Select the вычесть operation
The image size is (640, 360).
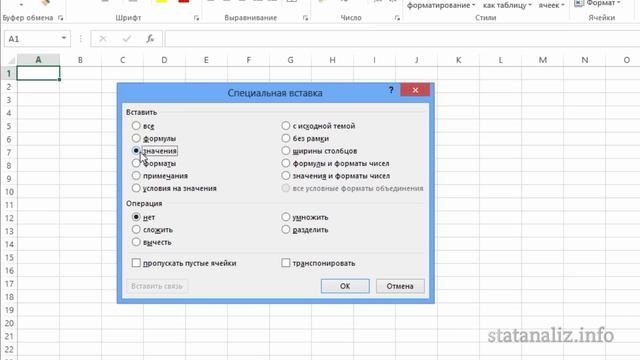click(x=136, y=242)
